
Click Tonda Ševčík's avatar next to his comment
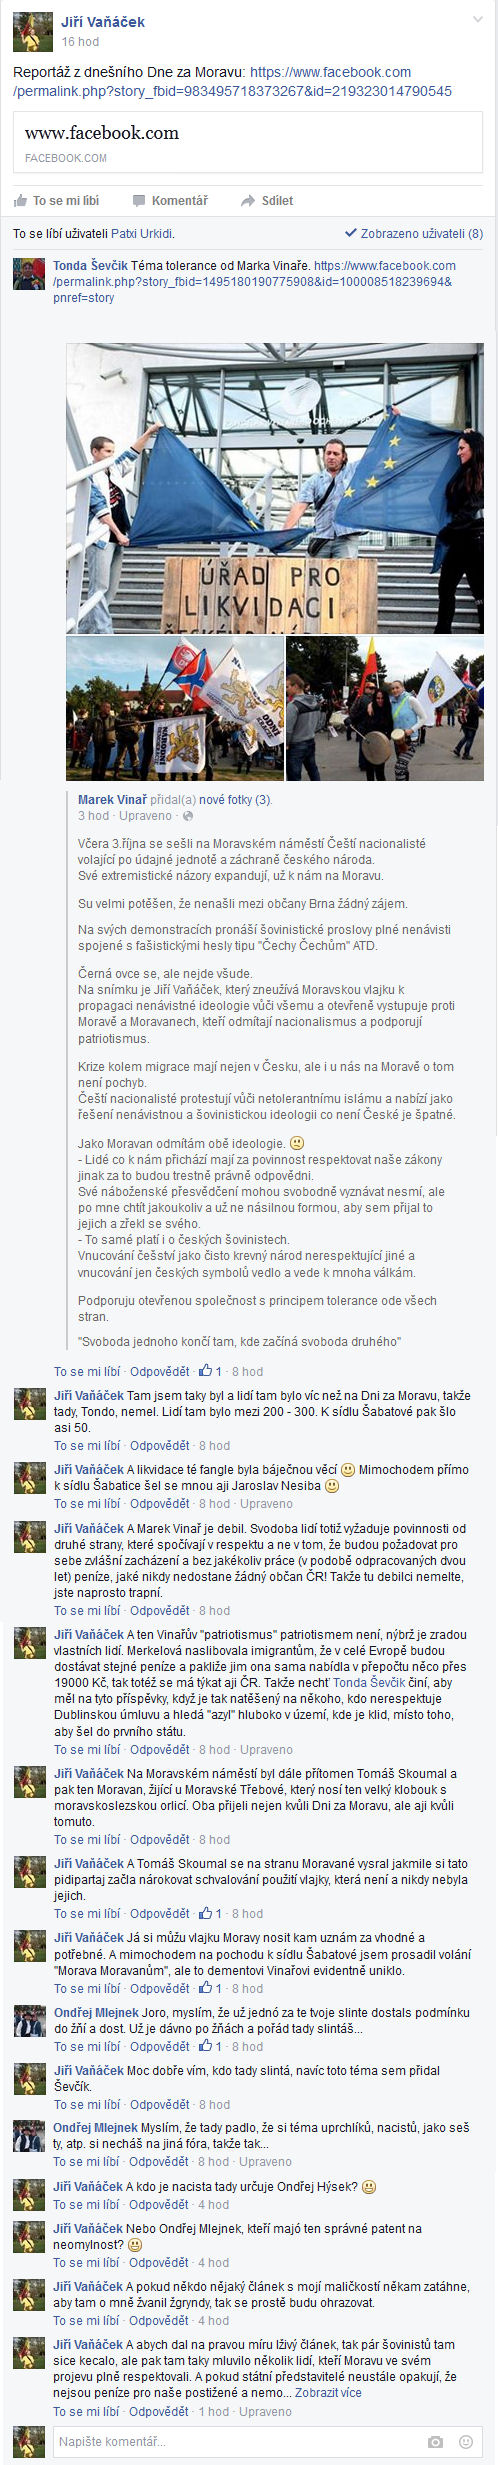tap(29, 274)
